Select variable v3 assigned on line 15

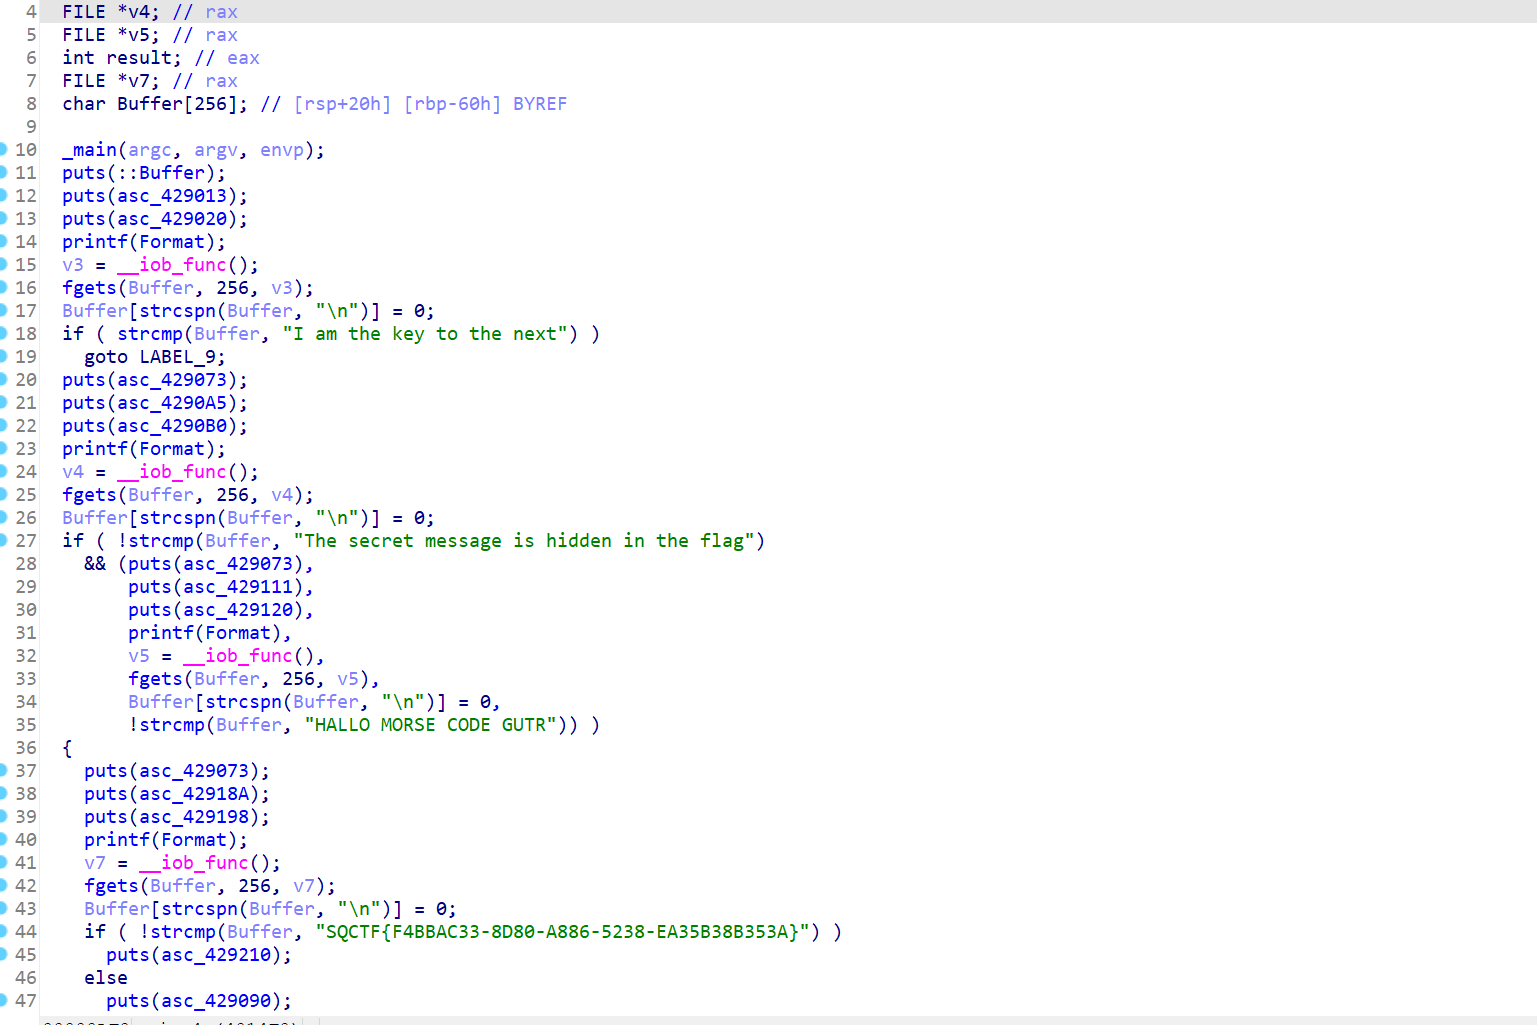(73, 265)
